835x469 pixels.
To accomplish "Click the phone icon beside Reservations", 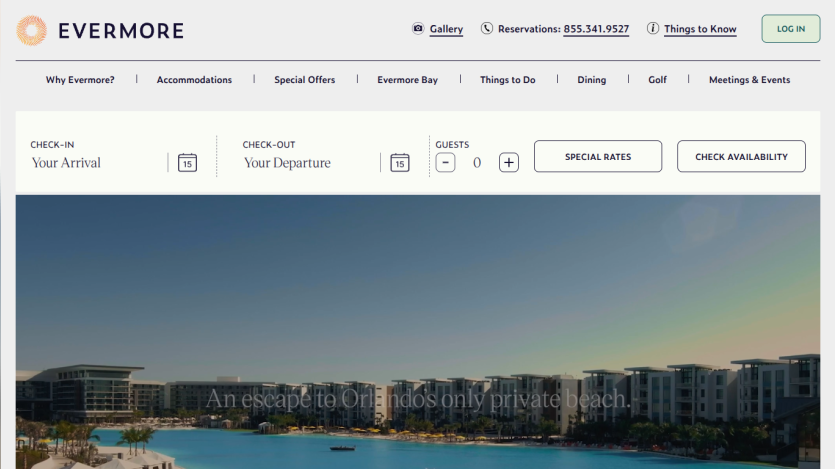I will tap(487, 28).
